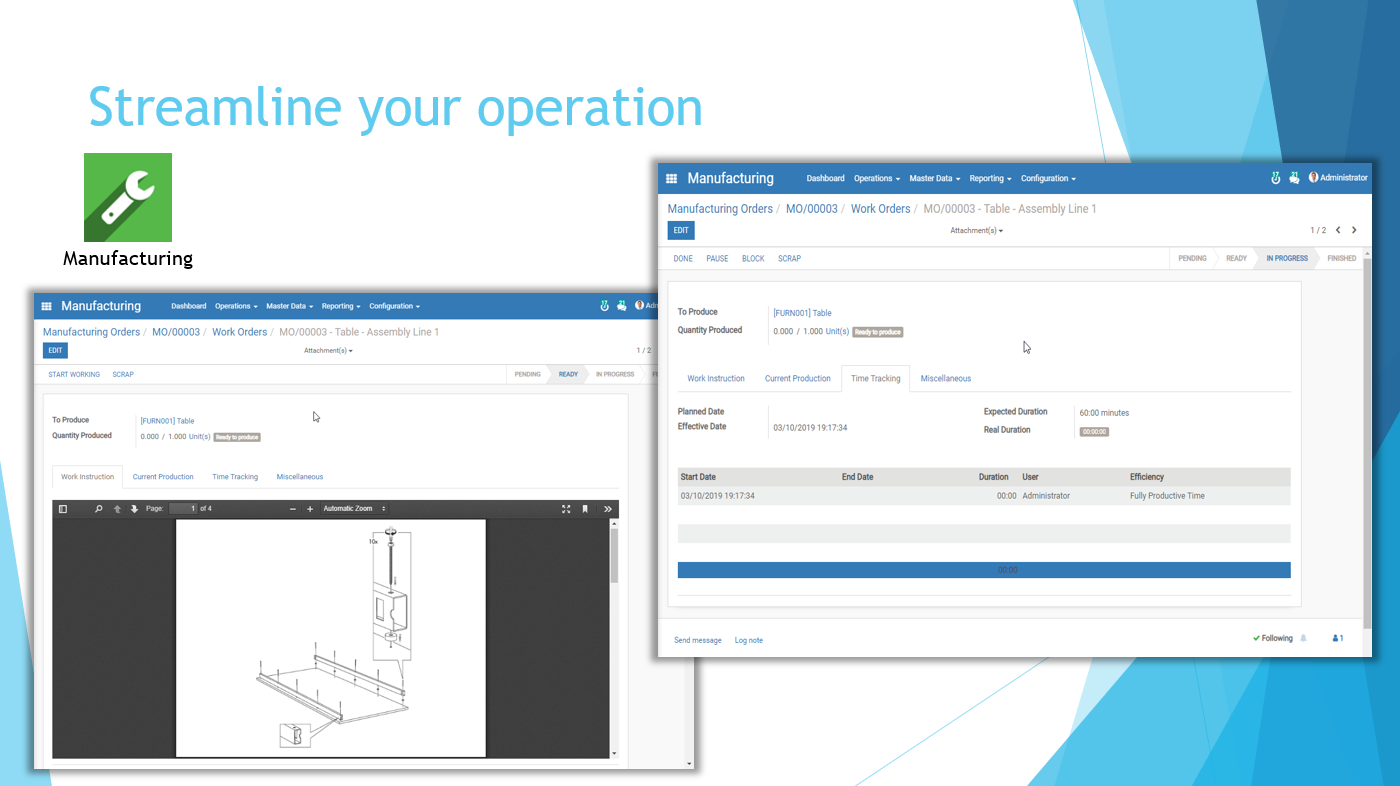Image resolution: width=1400 pixels, height=786 pixels.
Task: Go to next PDF page arrow
Action: [134, 509]
